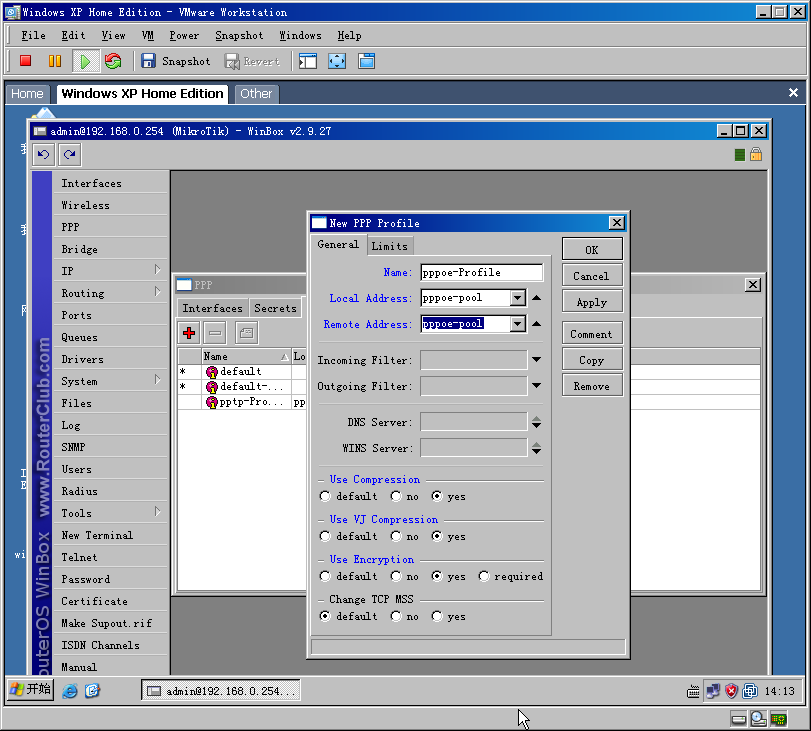Click the WinBox redo arrow icon
The image size is (811, 731).
pyautogui.click(x=70, y=154)
